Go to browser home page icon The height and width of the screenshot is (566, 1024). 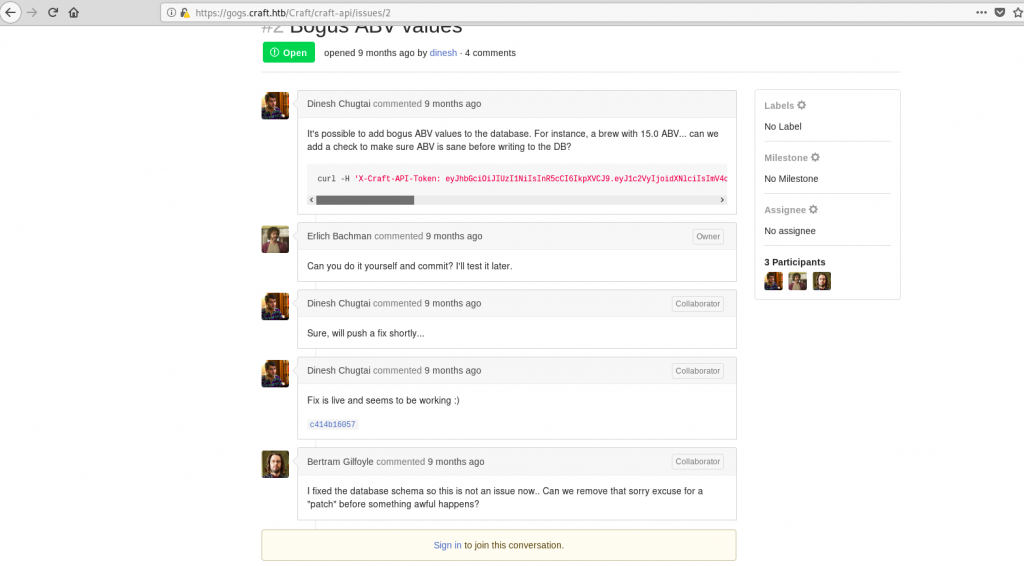74,12
